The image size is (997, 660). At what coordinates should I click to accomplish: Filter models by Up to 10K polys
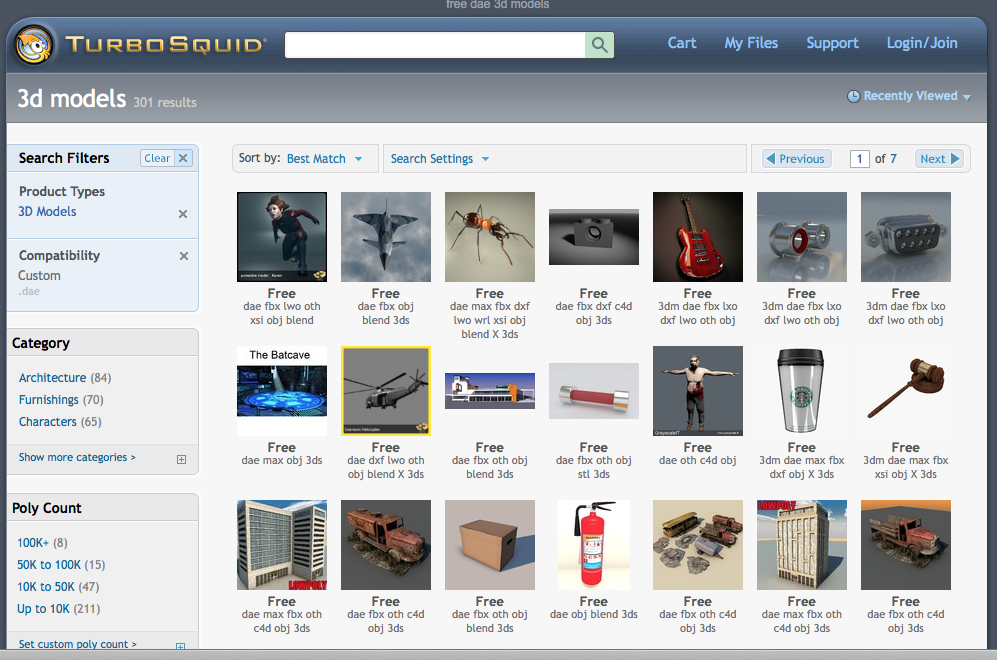[46, 608]
